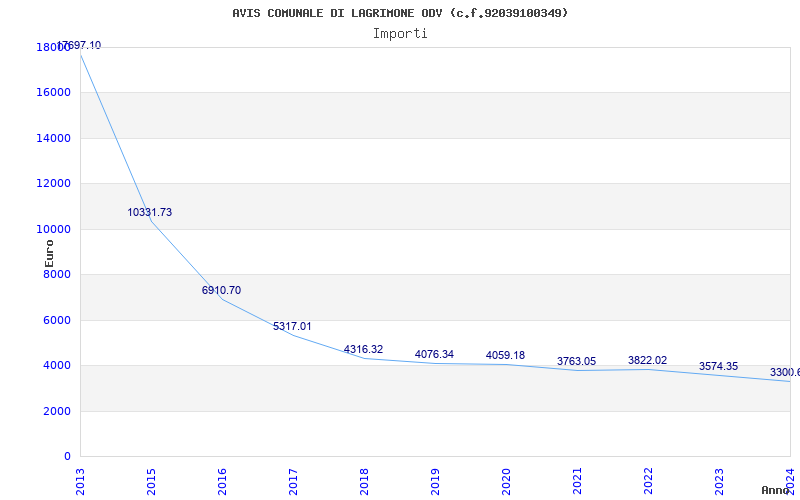Click the 16000 y-axis tick label
Screen dimensions: 800x500
click(53, 93)
